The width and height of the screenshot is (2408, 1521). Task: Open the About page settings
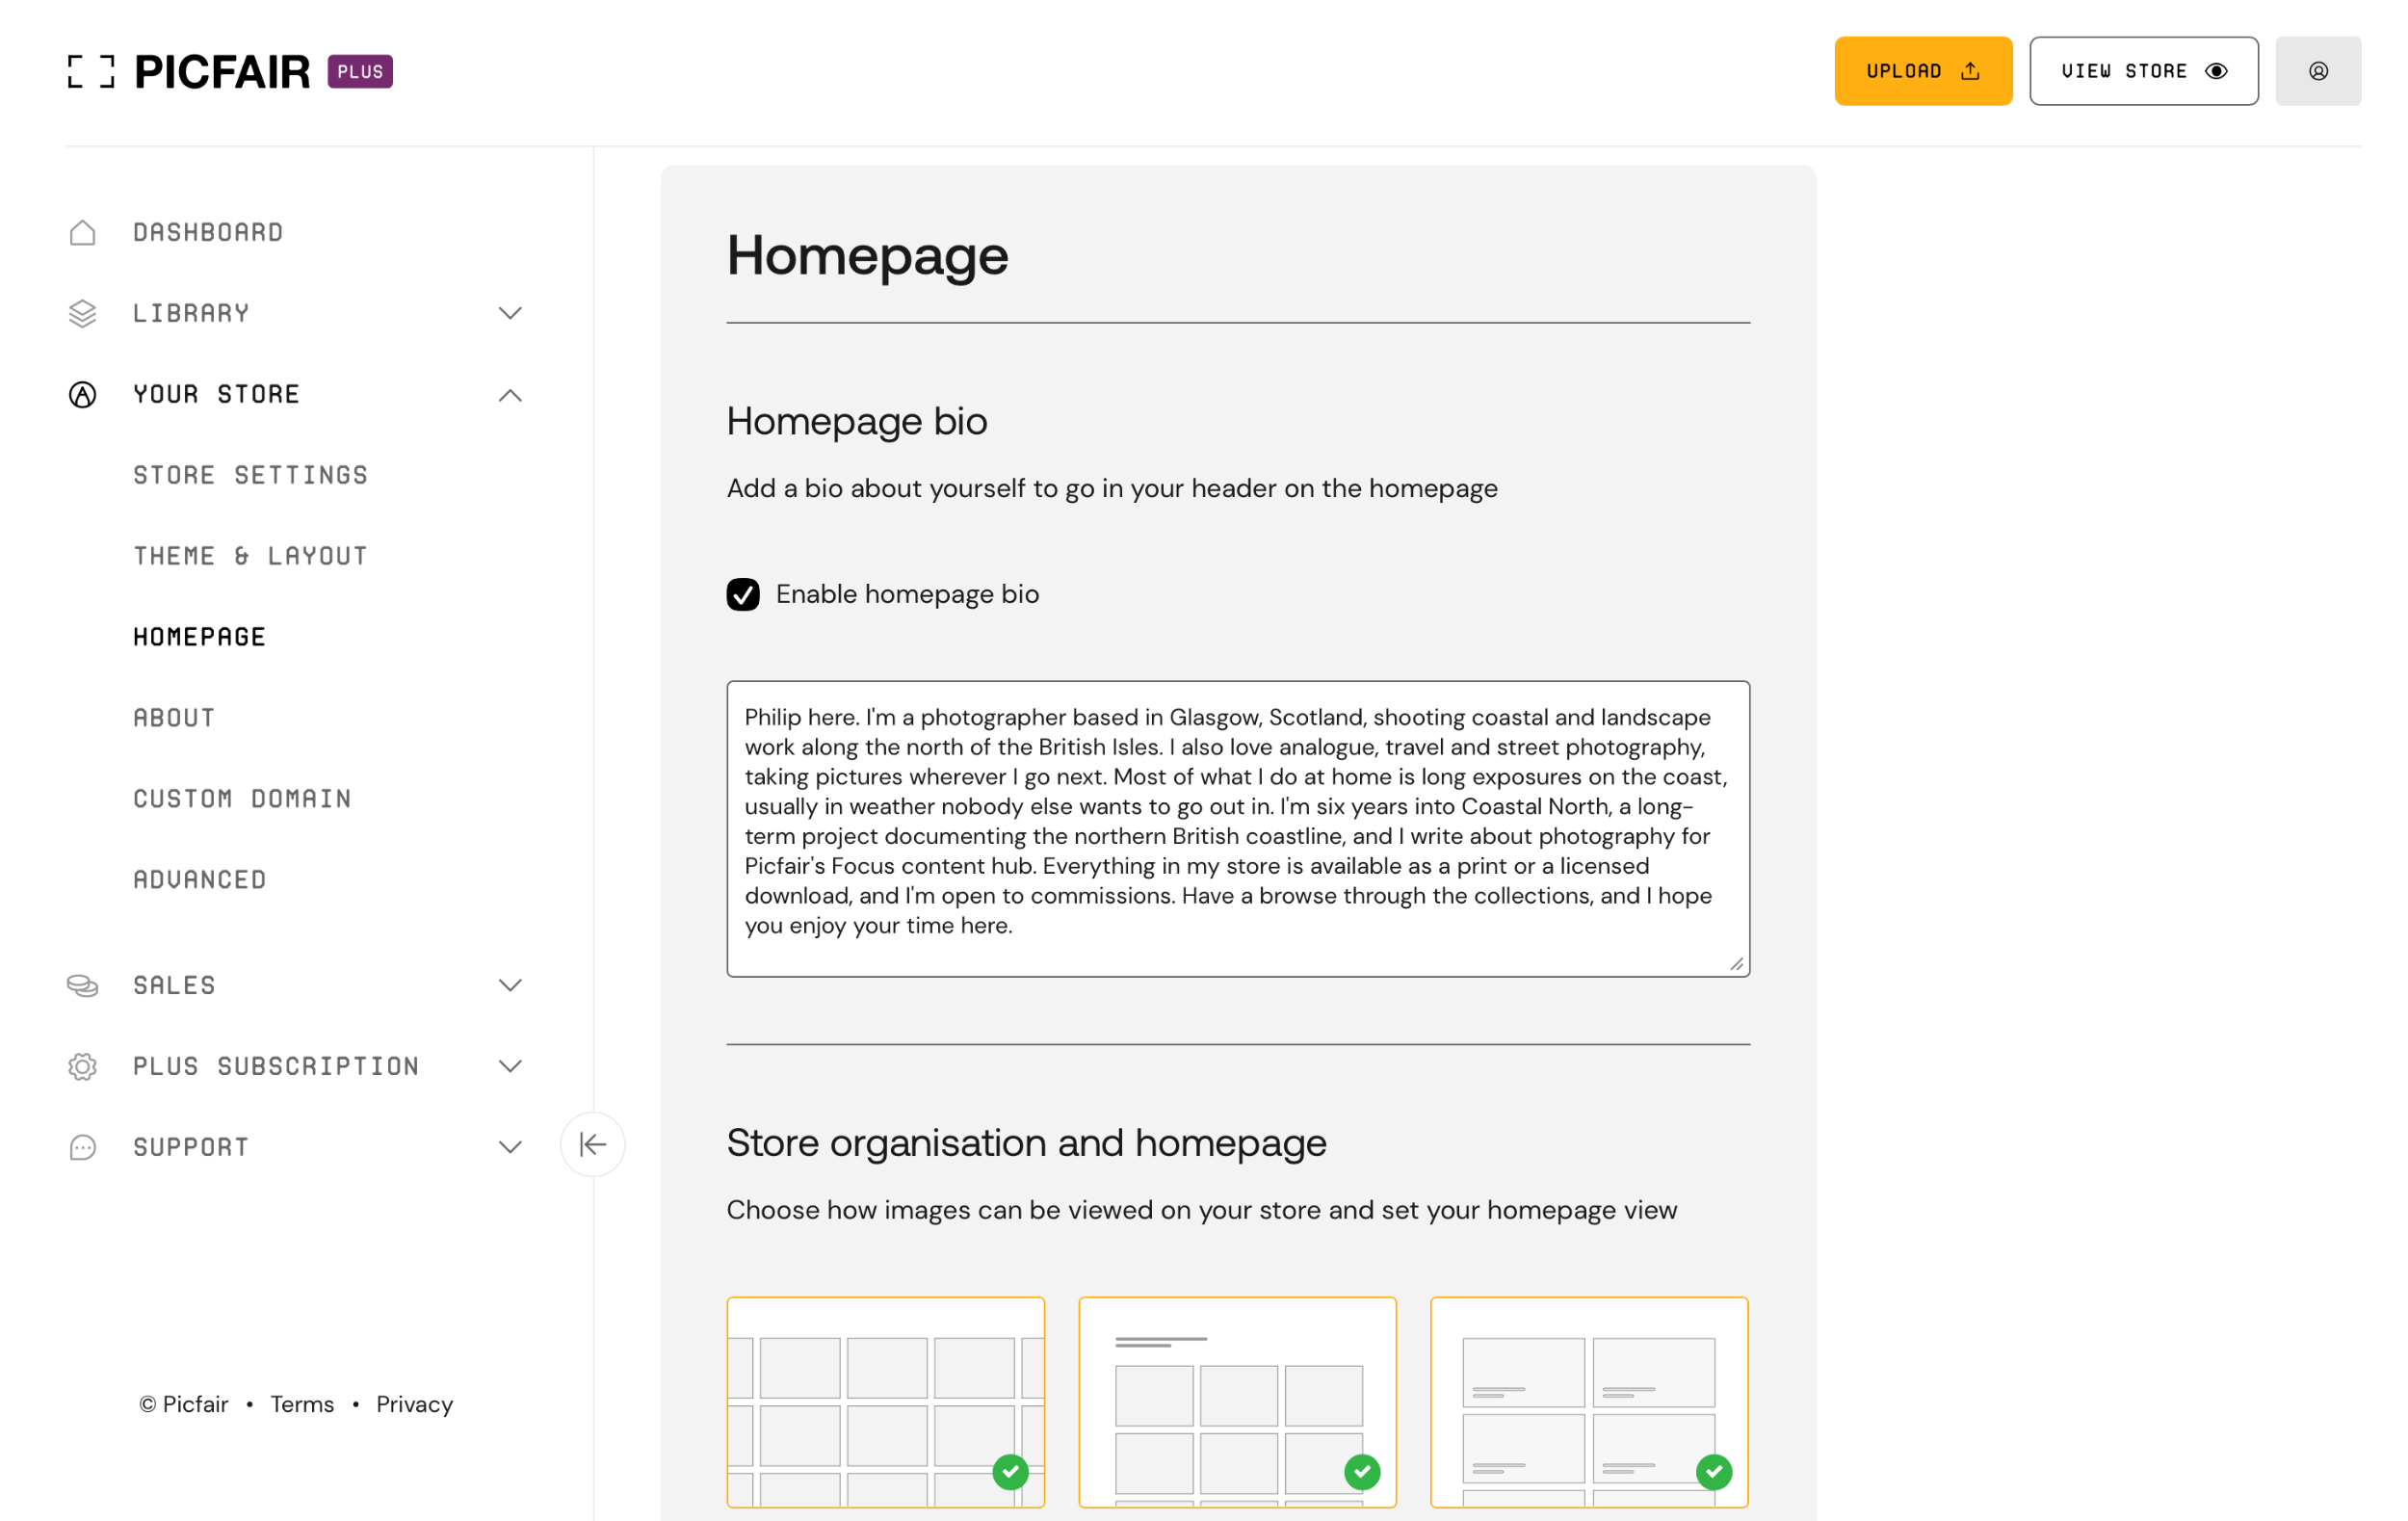175,718
